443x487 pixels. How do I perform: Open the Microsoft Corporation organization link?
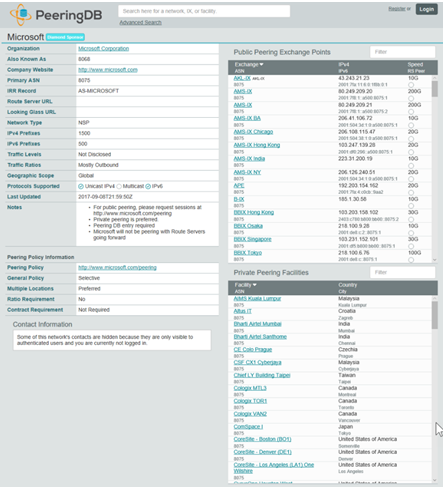point(104,49)
